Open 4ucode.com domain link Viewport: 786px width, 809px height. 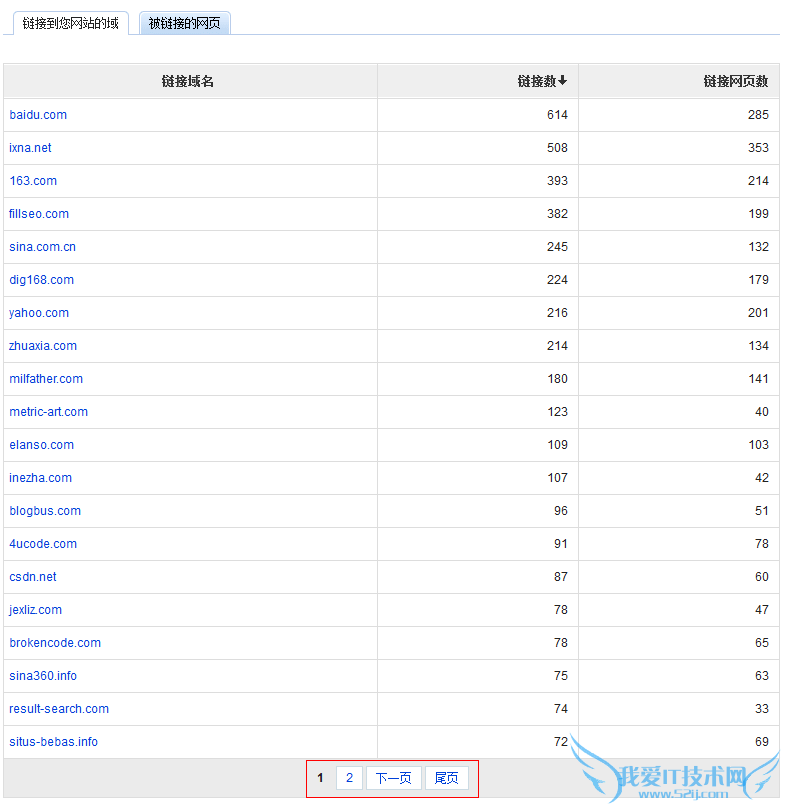(x=43, y=544)
